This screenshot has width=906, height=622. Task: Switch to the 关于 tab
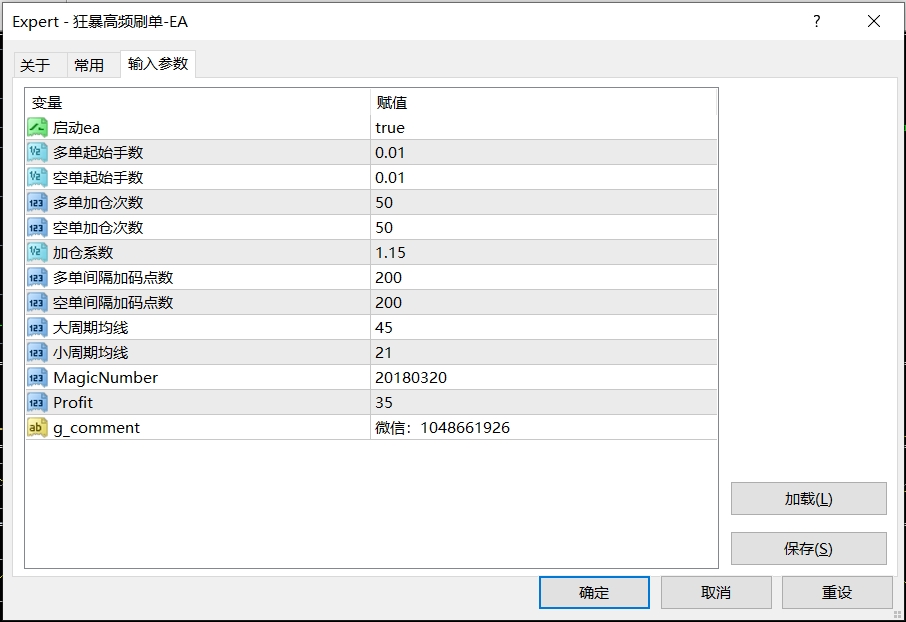pyautogui.click(x=35, y=65)
